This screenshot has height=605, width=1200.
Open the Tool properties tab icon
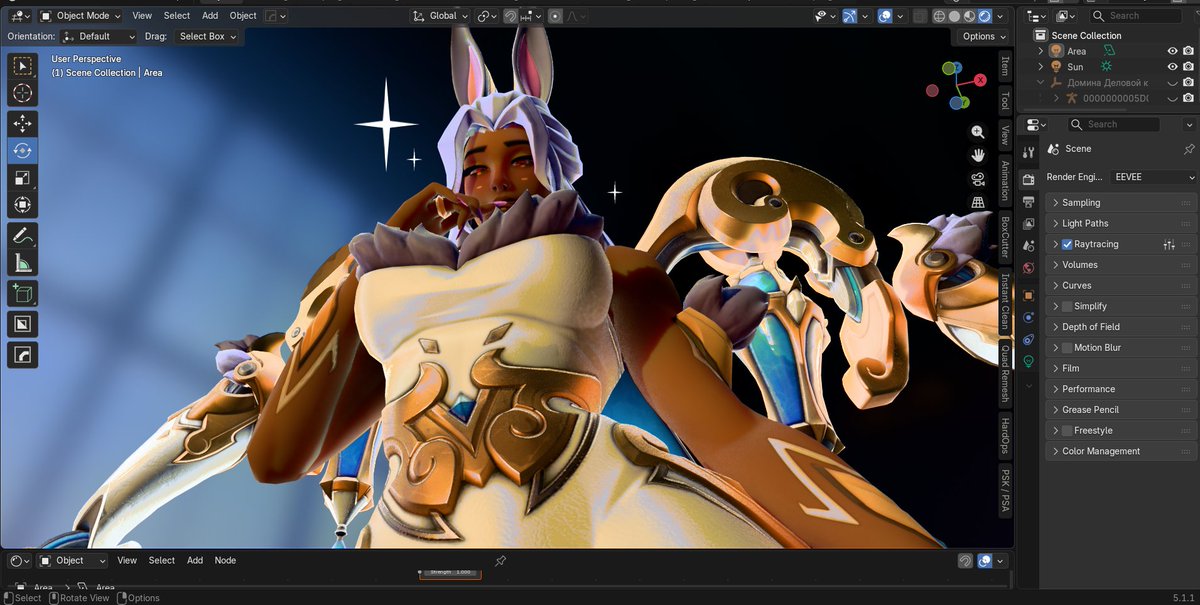(1028, 152)
